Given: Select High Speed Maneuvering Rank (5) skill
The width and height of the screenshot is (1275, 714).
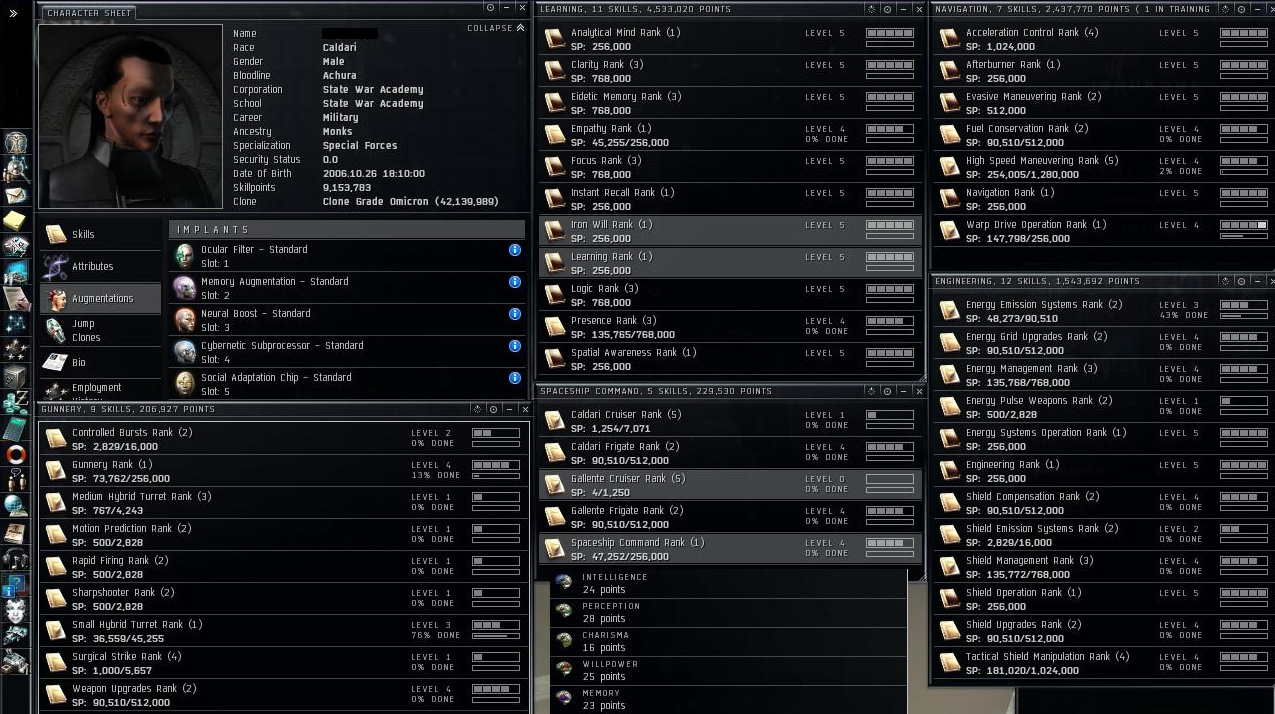Looking at the screenshot, I should click(x=1103, y=167).
